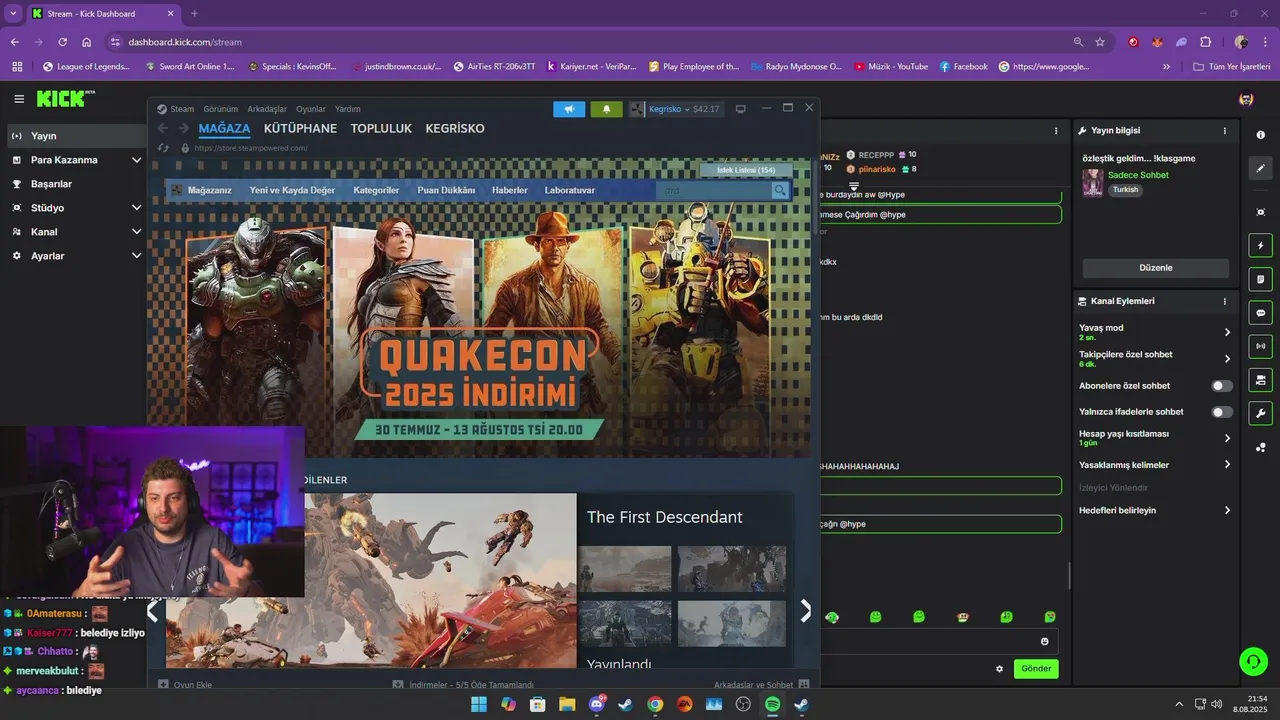Open the Arkadaşlar menu in Steam
This screenshot has height=720, width=1280.
point(267,109)
